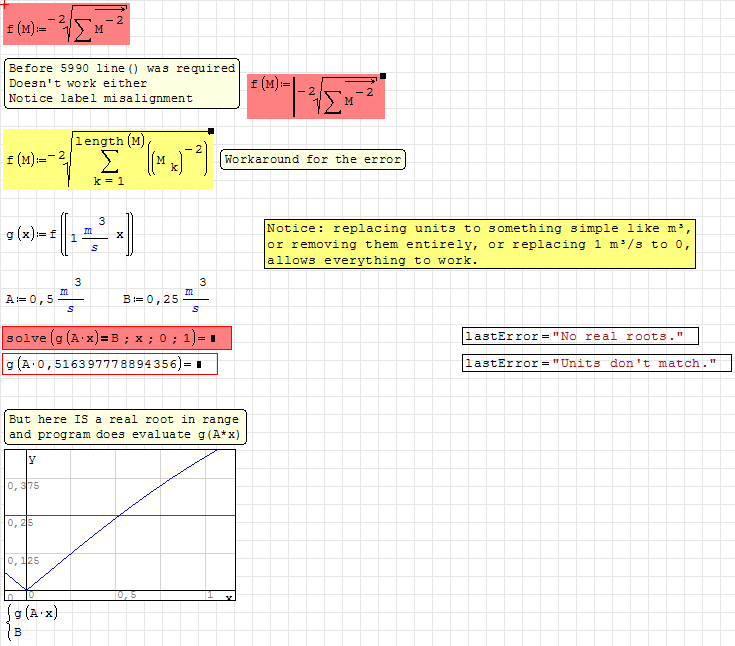
Task: Click the A:=0,5 variable definition
Action: click(45, 298)
